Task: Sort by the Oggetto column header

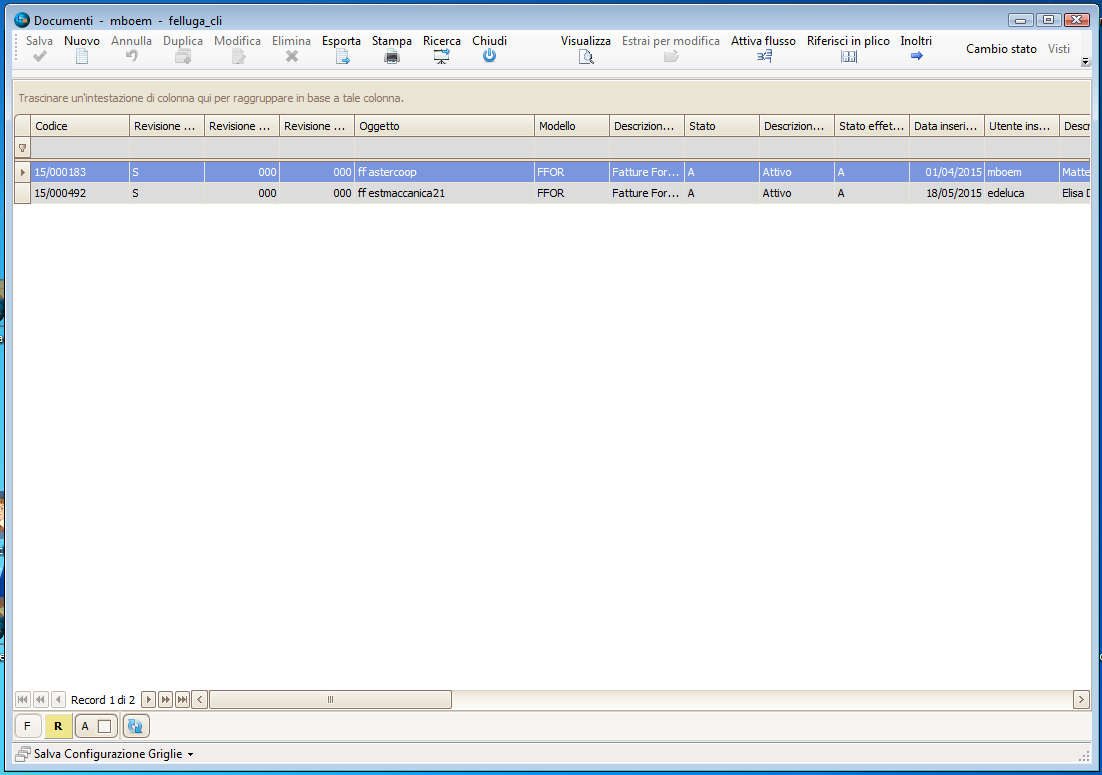Action: click(444, 126)
